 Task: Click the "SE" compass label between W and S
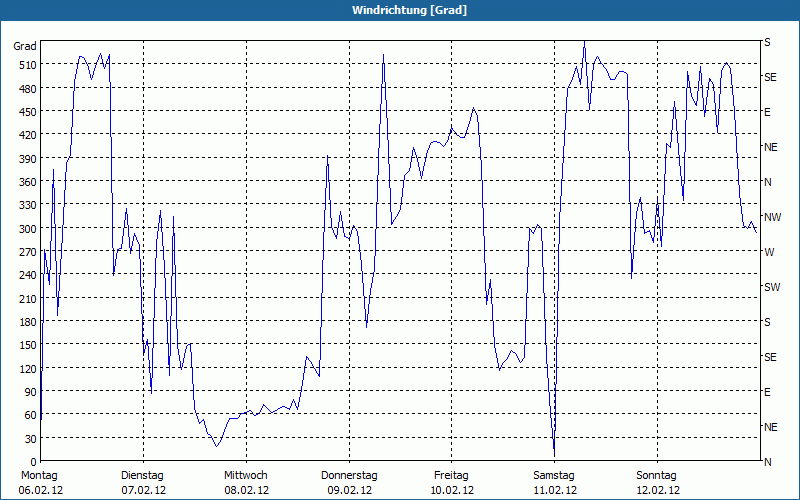point(770,357)
